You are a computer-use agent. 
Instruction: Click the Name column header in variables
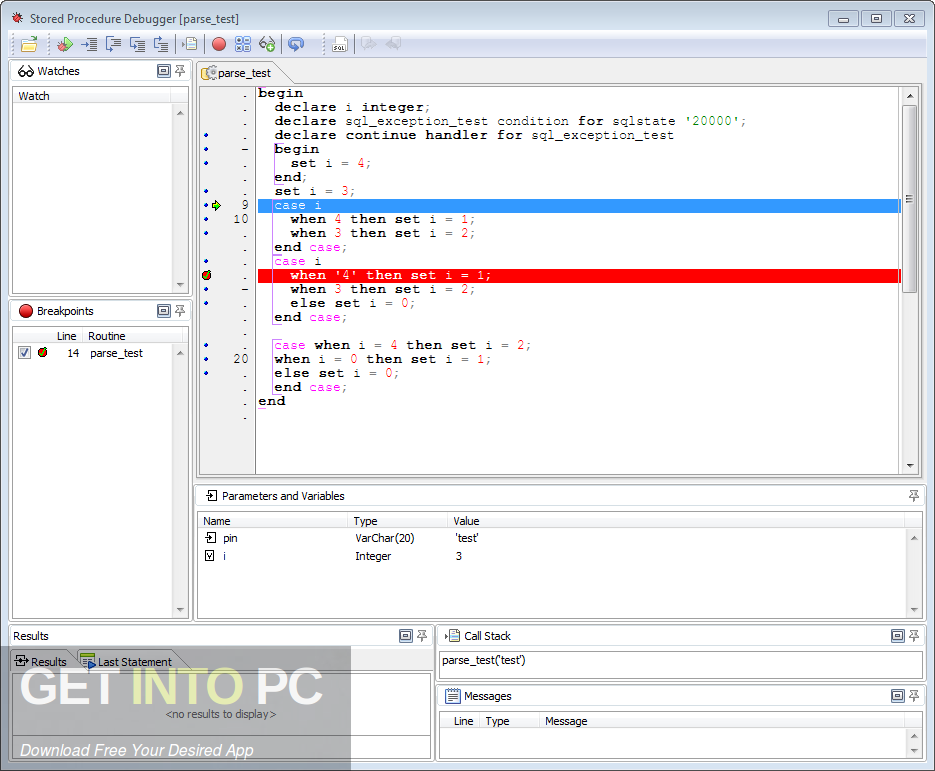(x=273, y=521)
